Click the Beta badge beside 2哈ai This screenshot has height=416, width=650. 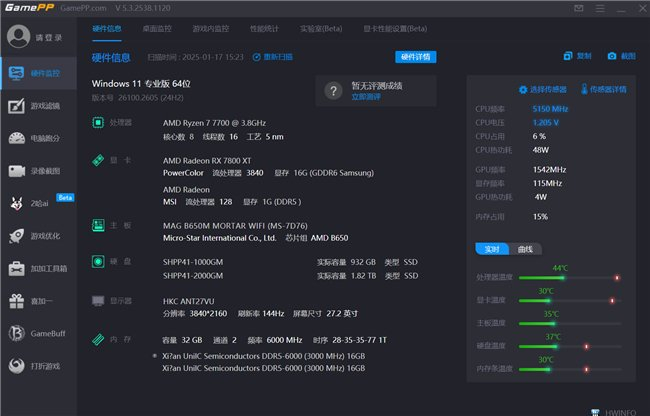65,198
